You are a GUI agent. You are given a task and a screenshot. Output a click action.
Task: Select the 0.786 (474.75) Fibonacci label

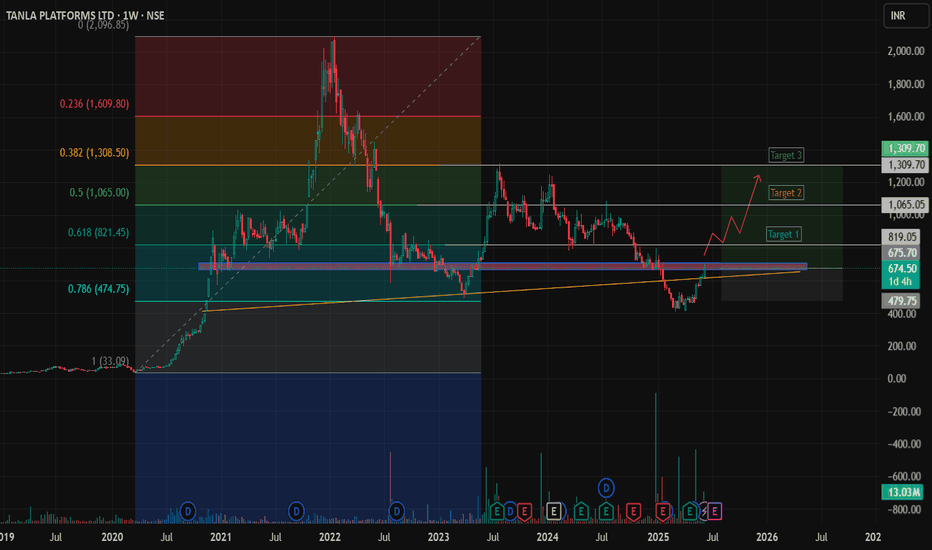(x=98, y=289)
